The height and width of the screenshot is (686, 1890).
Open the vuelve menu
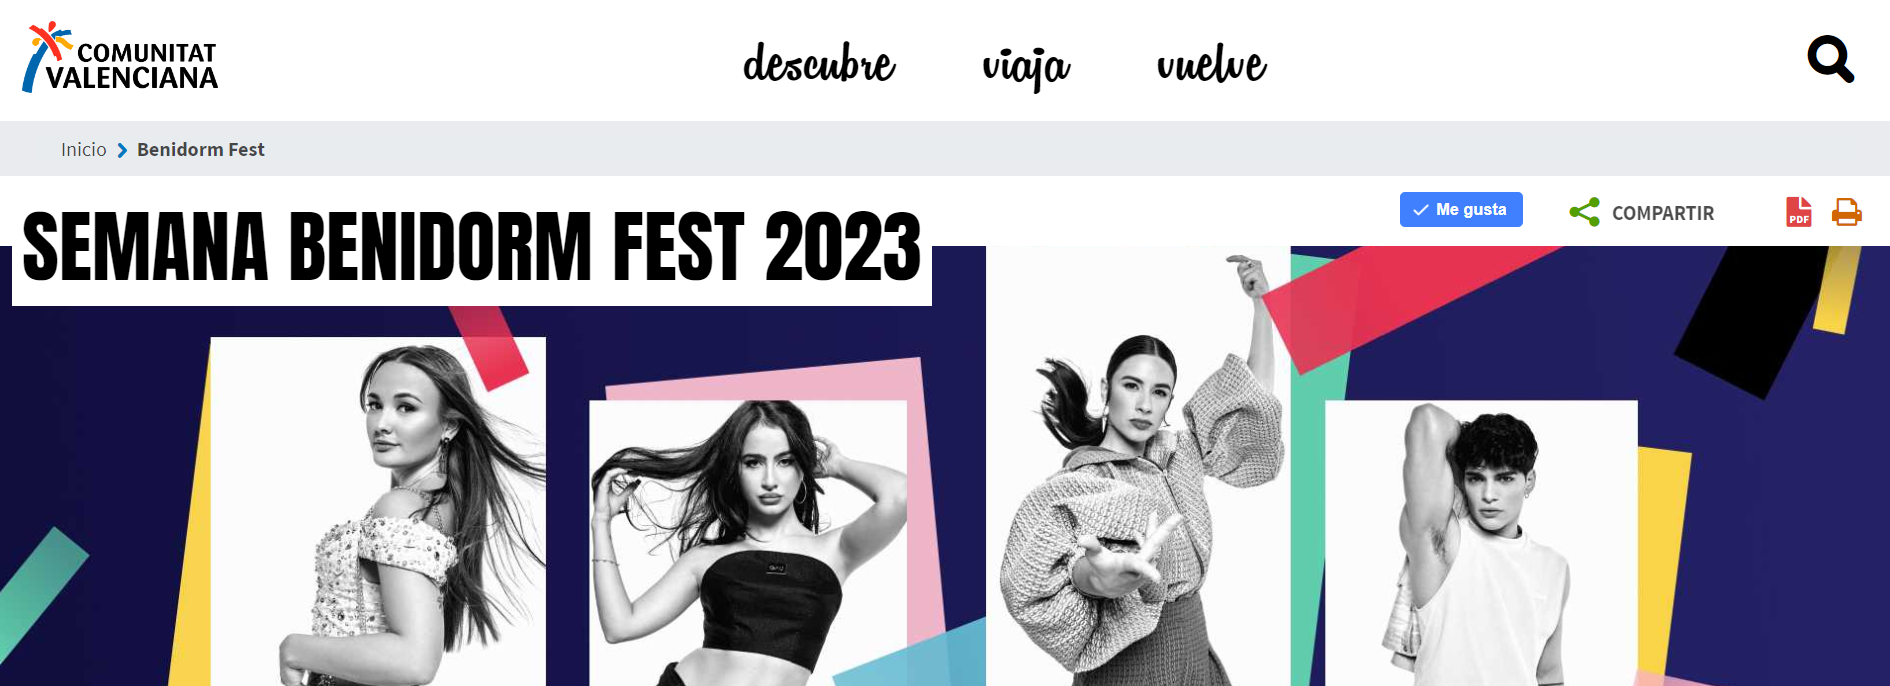click(x=1211, y=64)
